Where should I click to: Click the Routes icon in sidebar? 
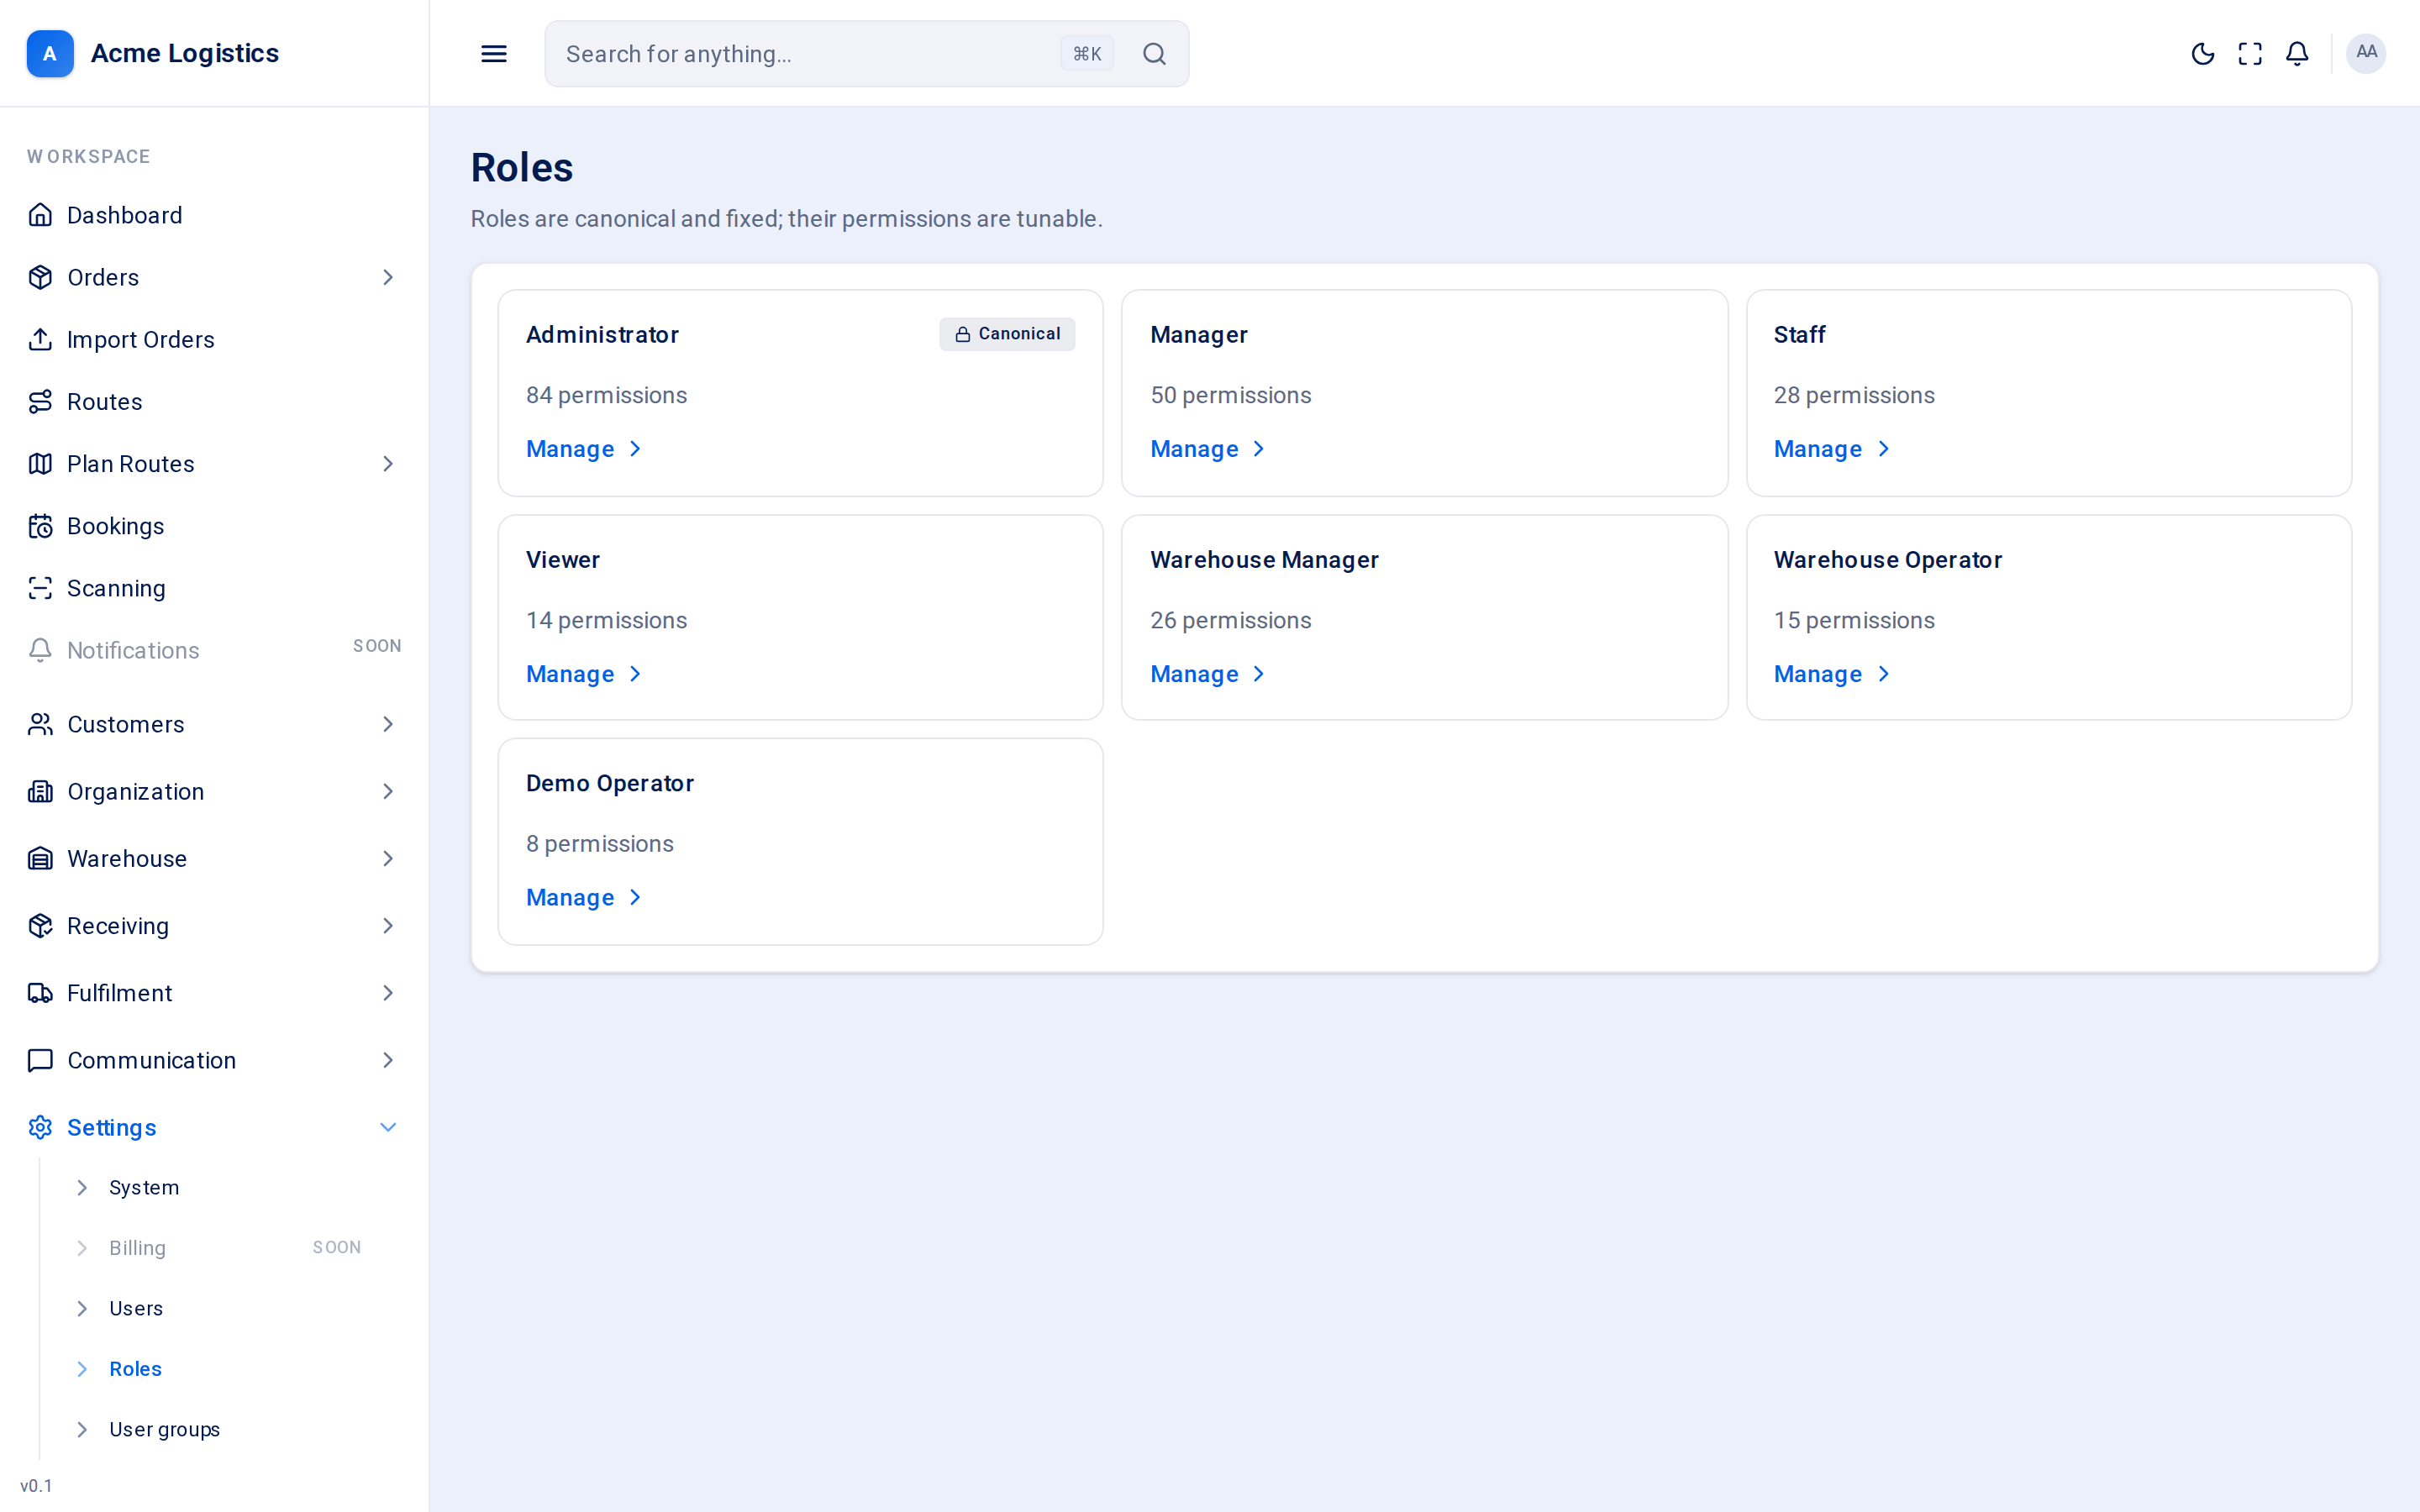click(x=40, y=401)
